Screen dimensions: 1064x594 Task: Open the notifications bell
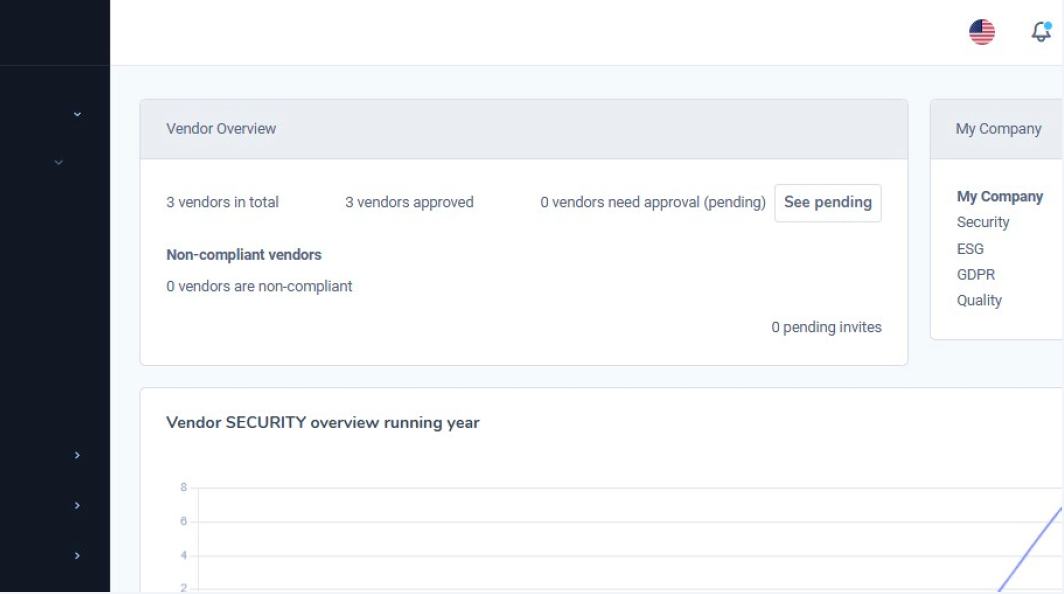pyautogui.click(x=1041, y=32)
